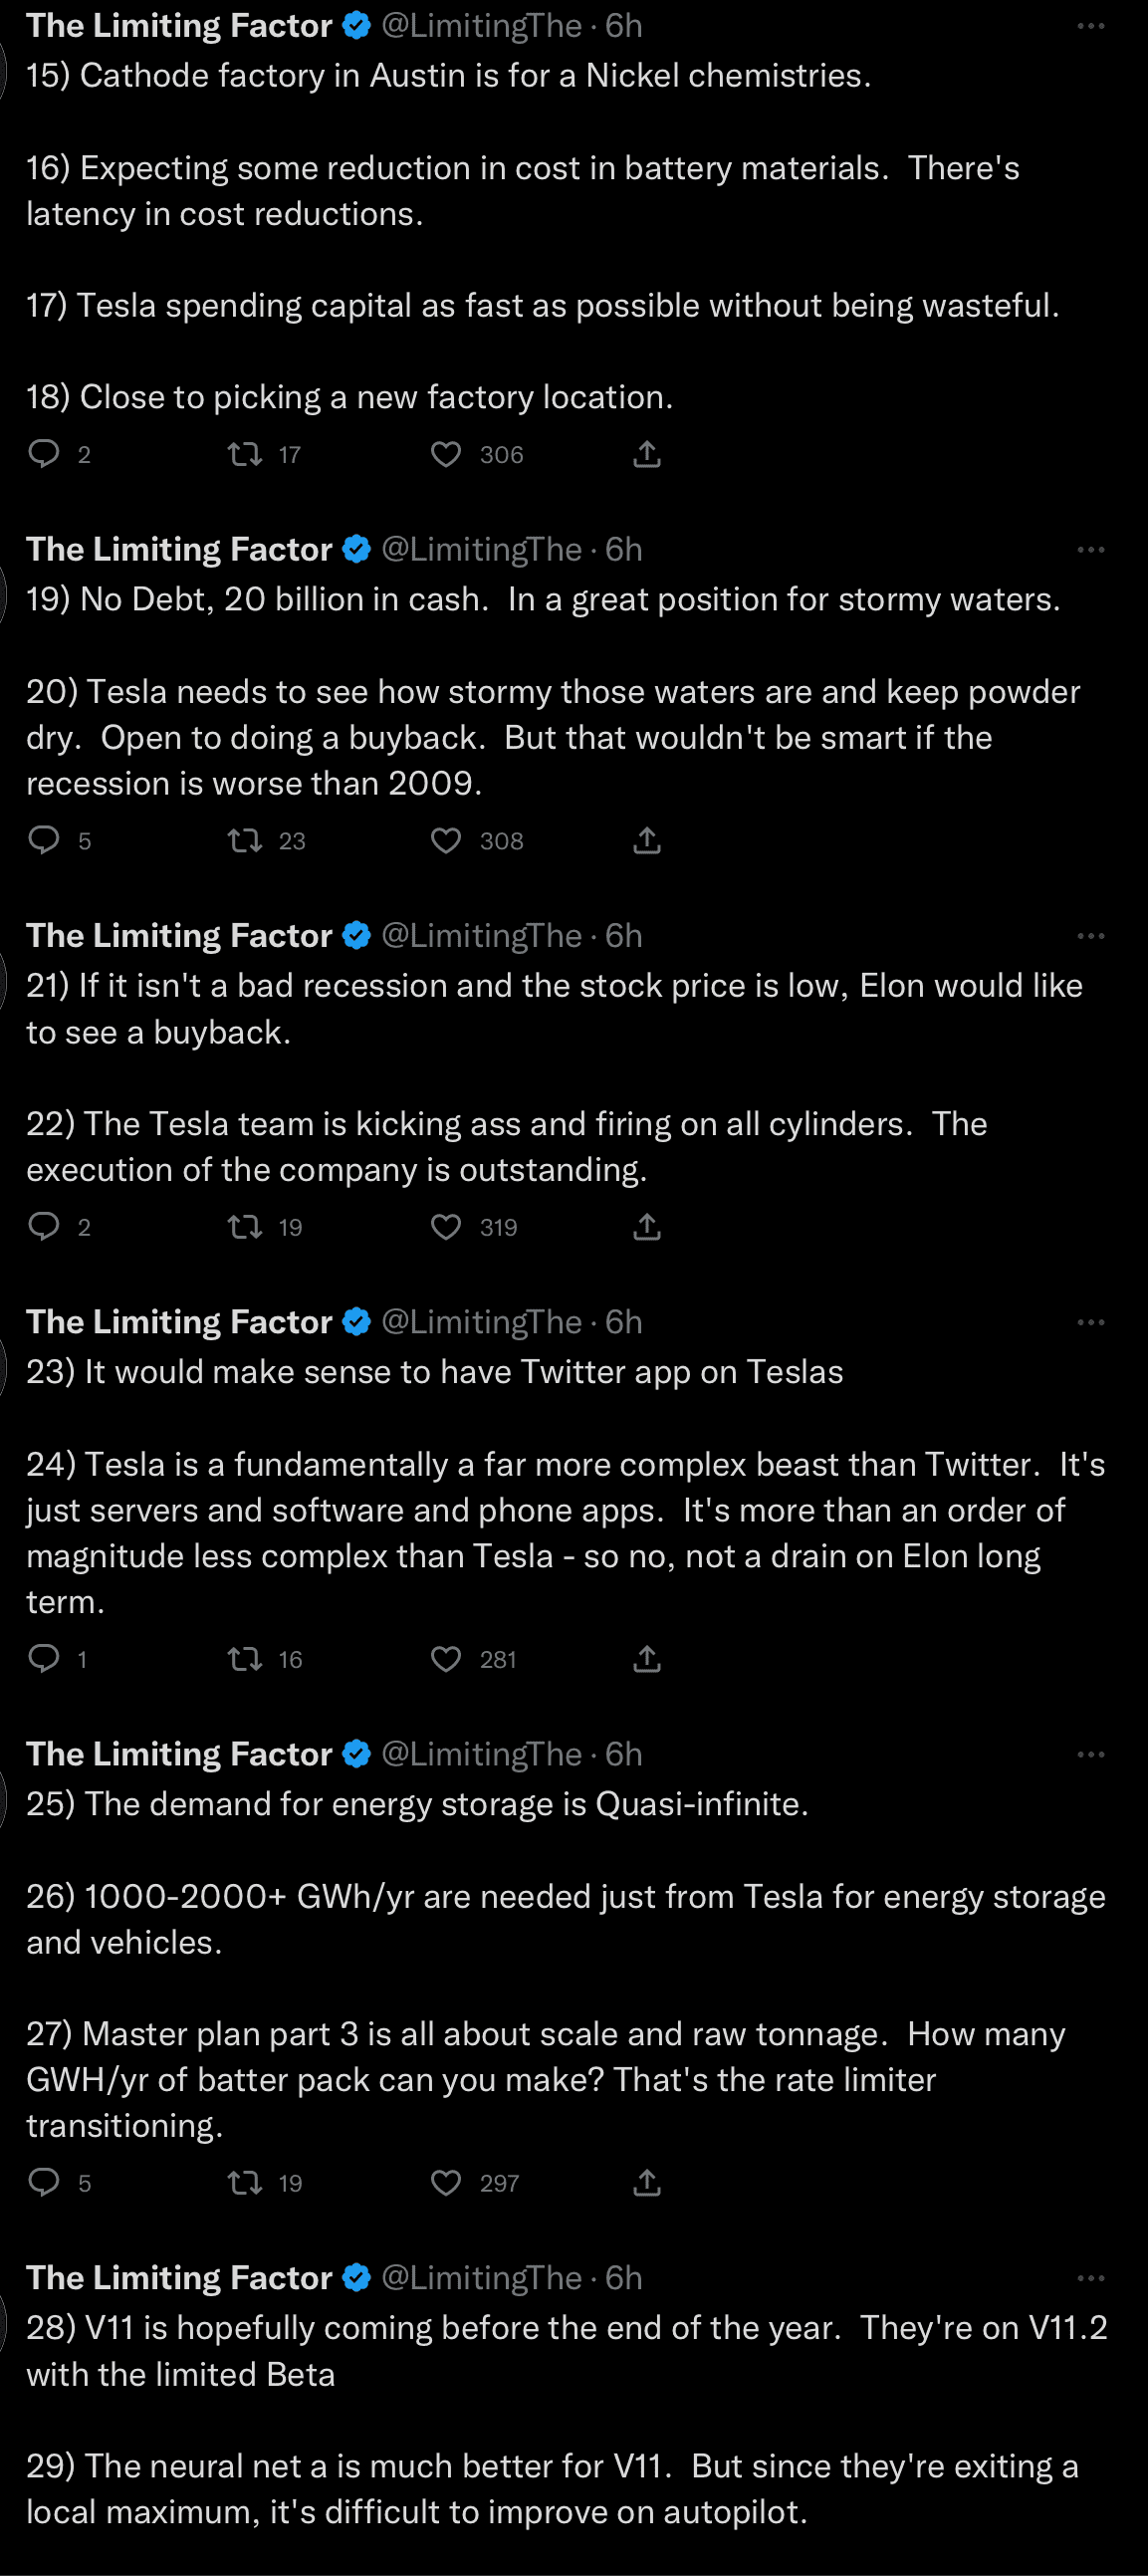Share the tweet about energy storage demand
The image size is (1148, 2576).
click(x=647, y=2183)
